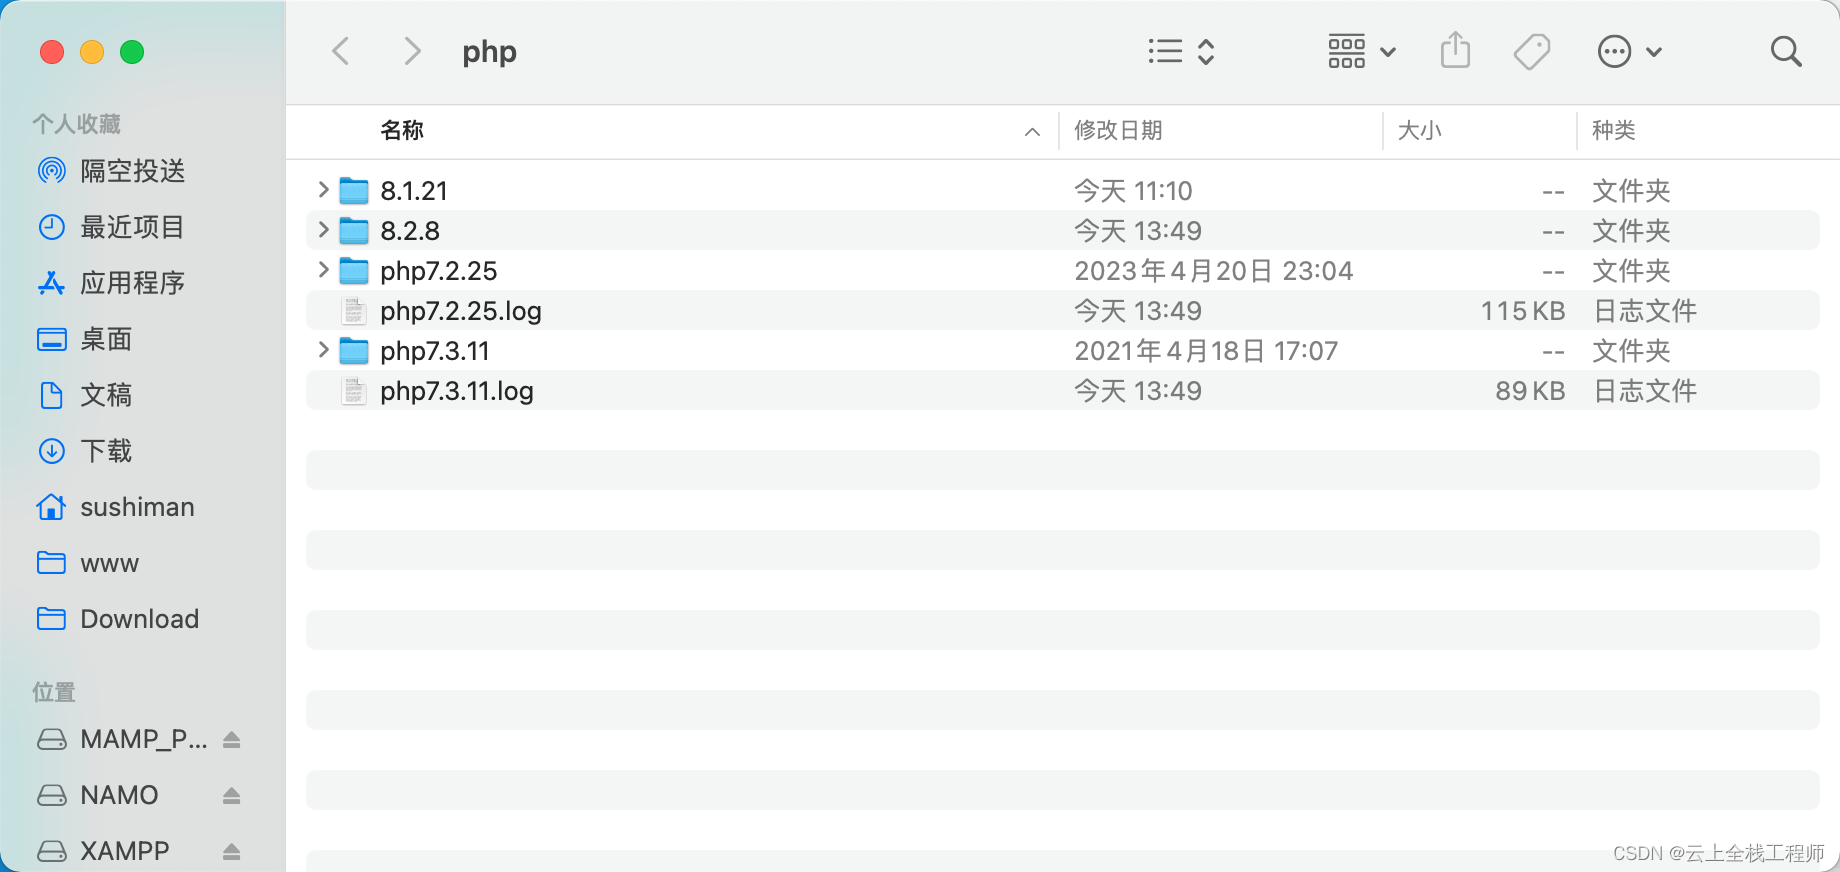Open the Group By dropdown in the toolbar
The image size is (1840, 872).
coord(1360,51)
